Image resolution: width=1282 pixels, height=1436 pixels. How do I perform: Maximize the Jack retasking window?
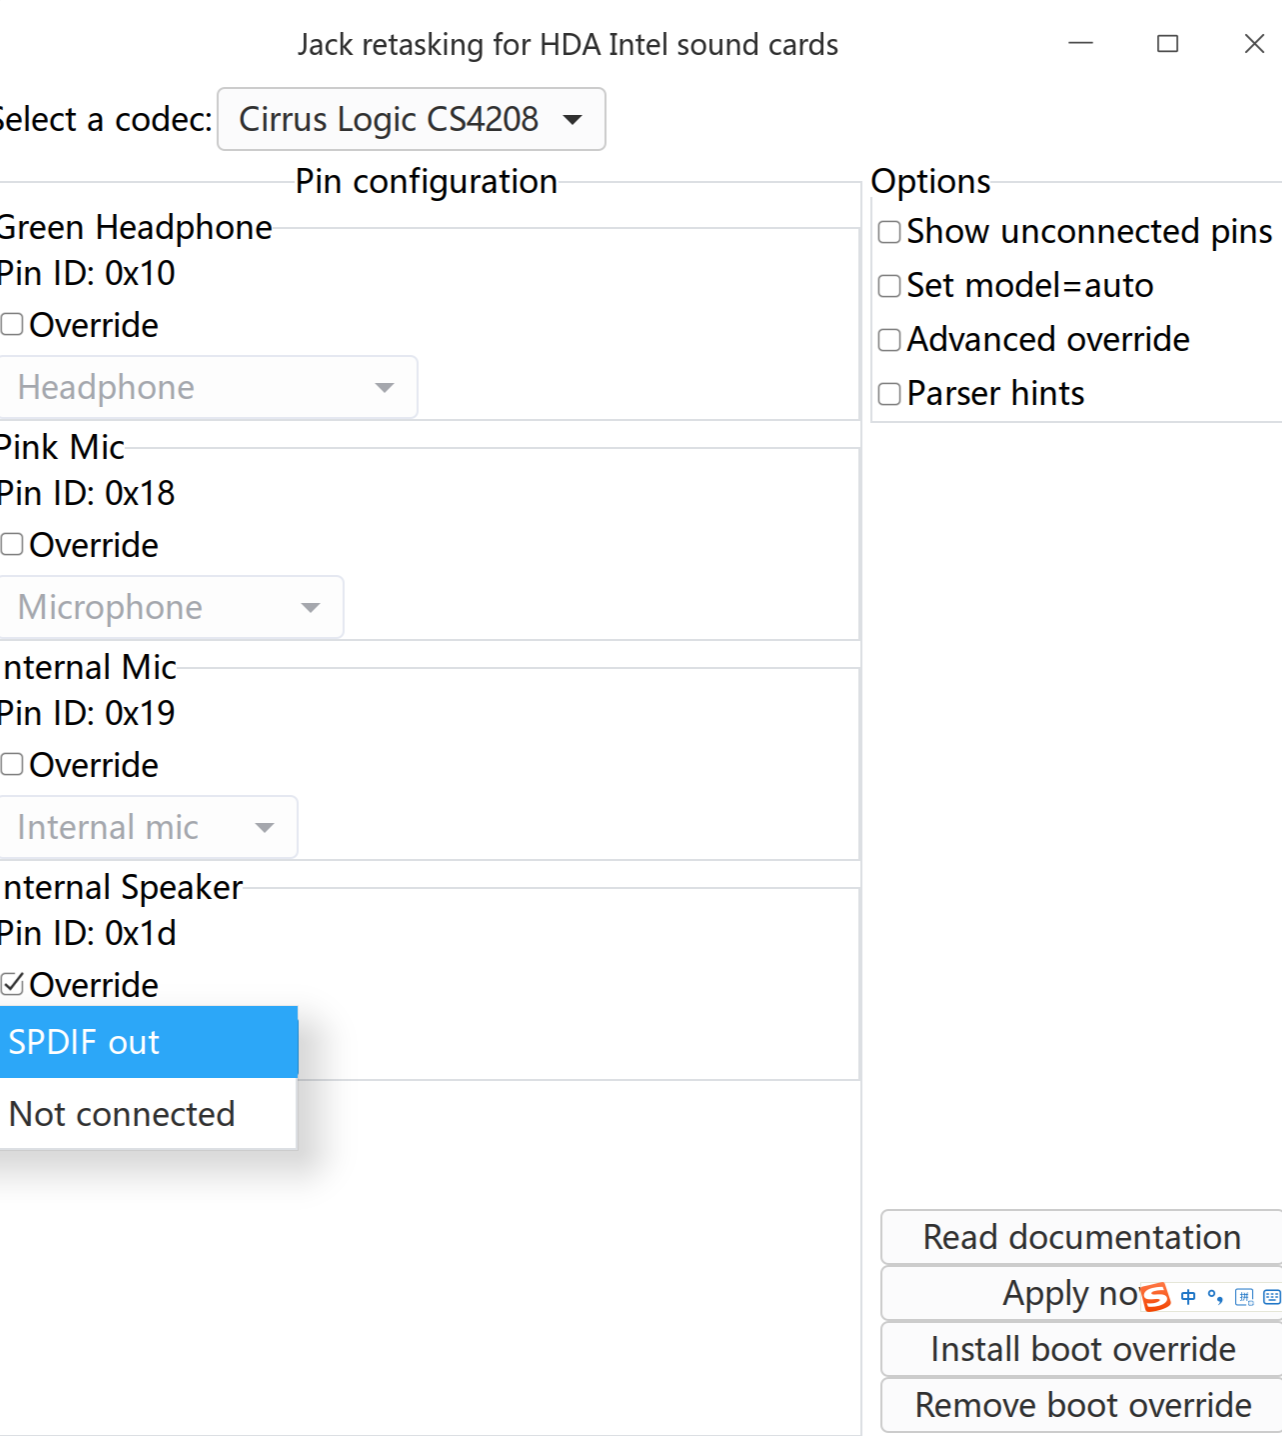pyautogui.click(x=1167, y=43)
